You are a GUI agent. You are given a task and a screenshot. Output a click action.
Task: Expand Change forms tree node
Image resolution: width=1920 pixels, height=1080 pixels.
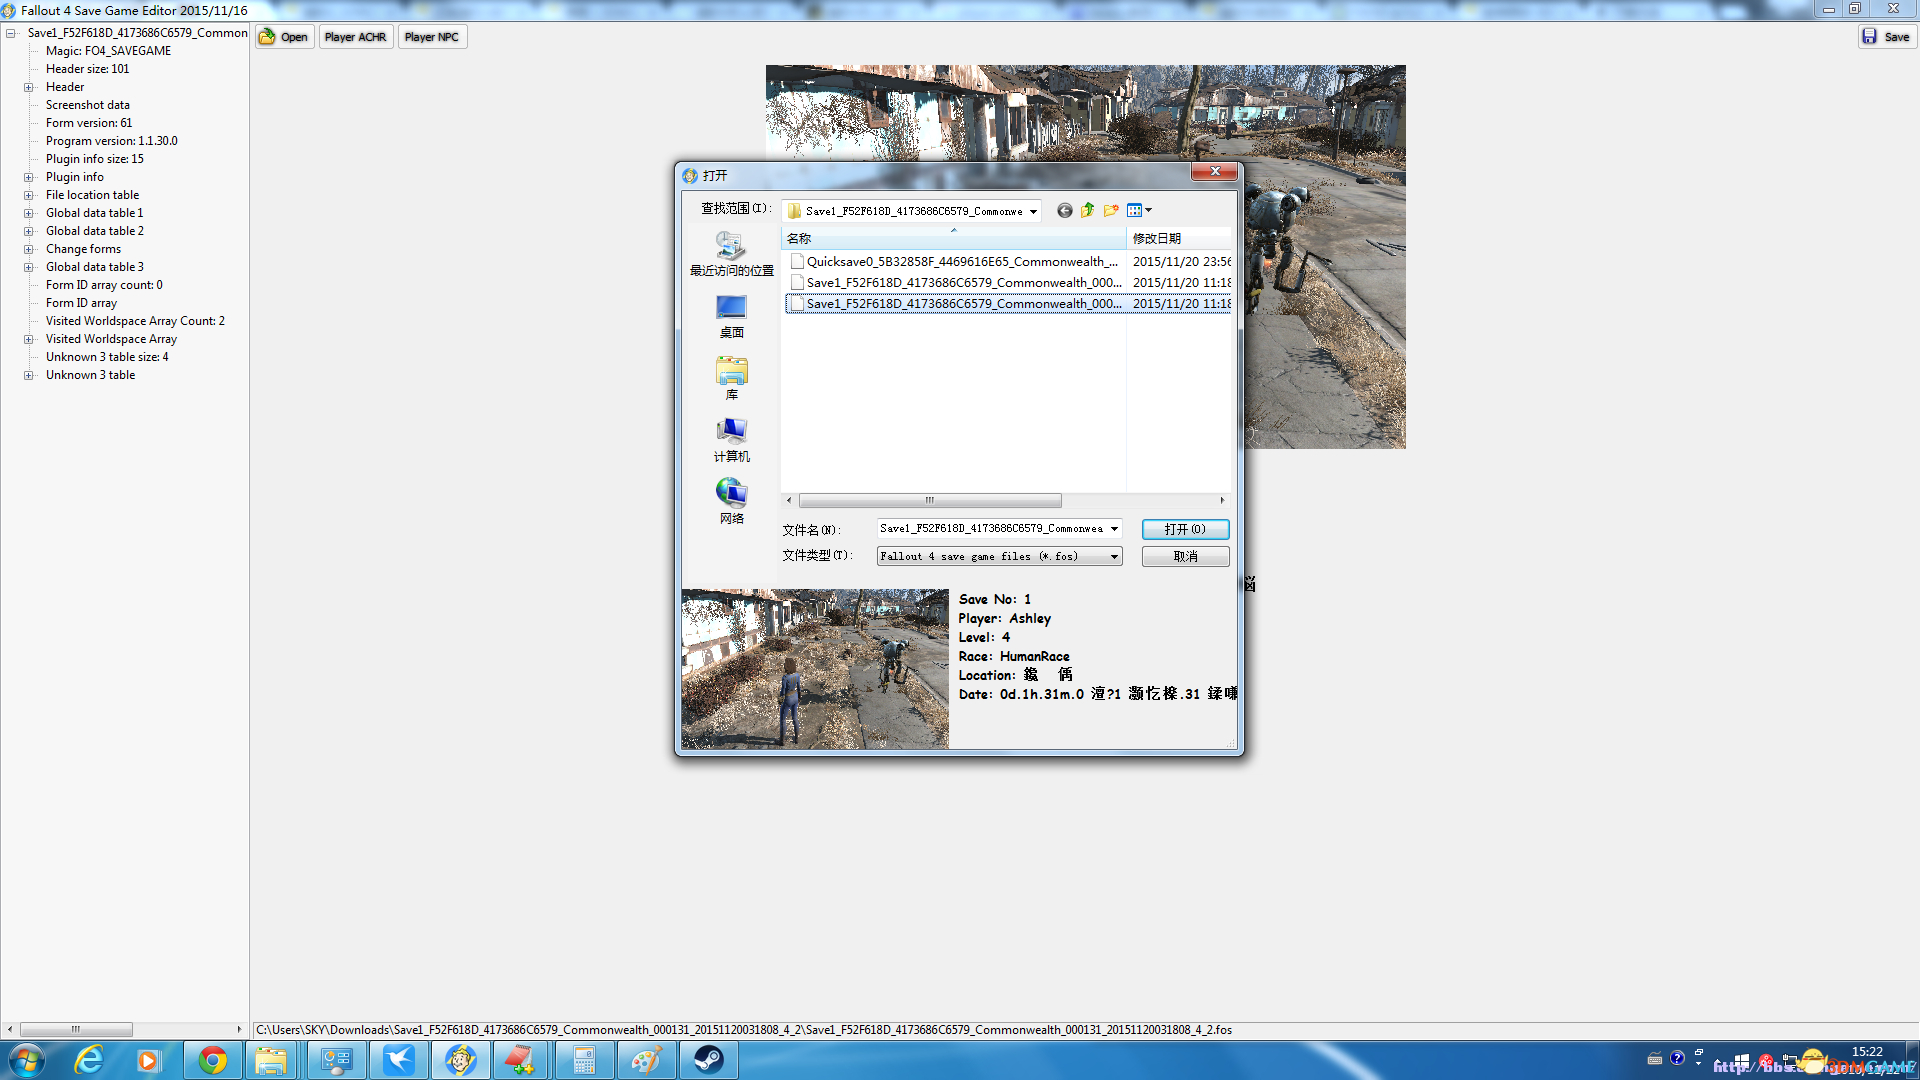tap(29, 249)
